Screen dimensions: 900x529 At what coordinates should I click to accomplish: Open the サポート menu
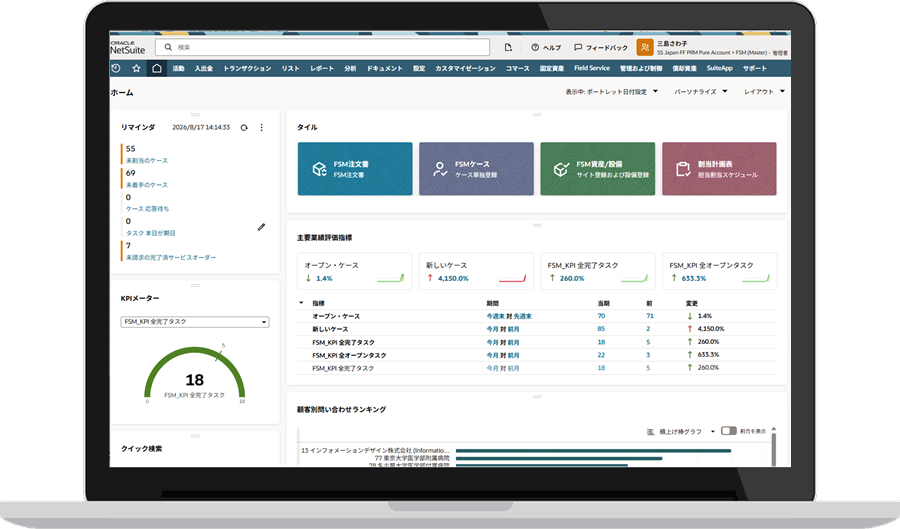coord(755,68)
